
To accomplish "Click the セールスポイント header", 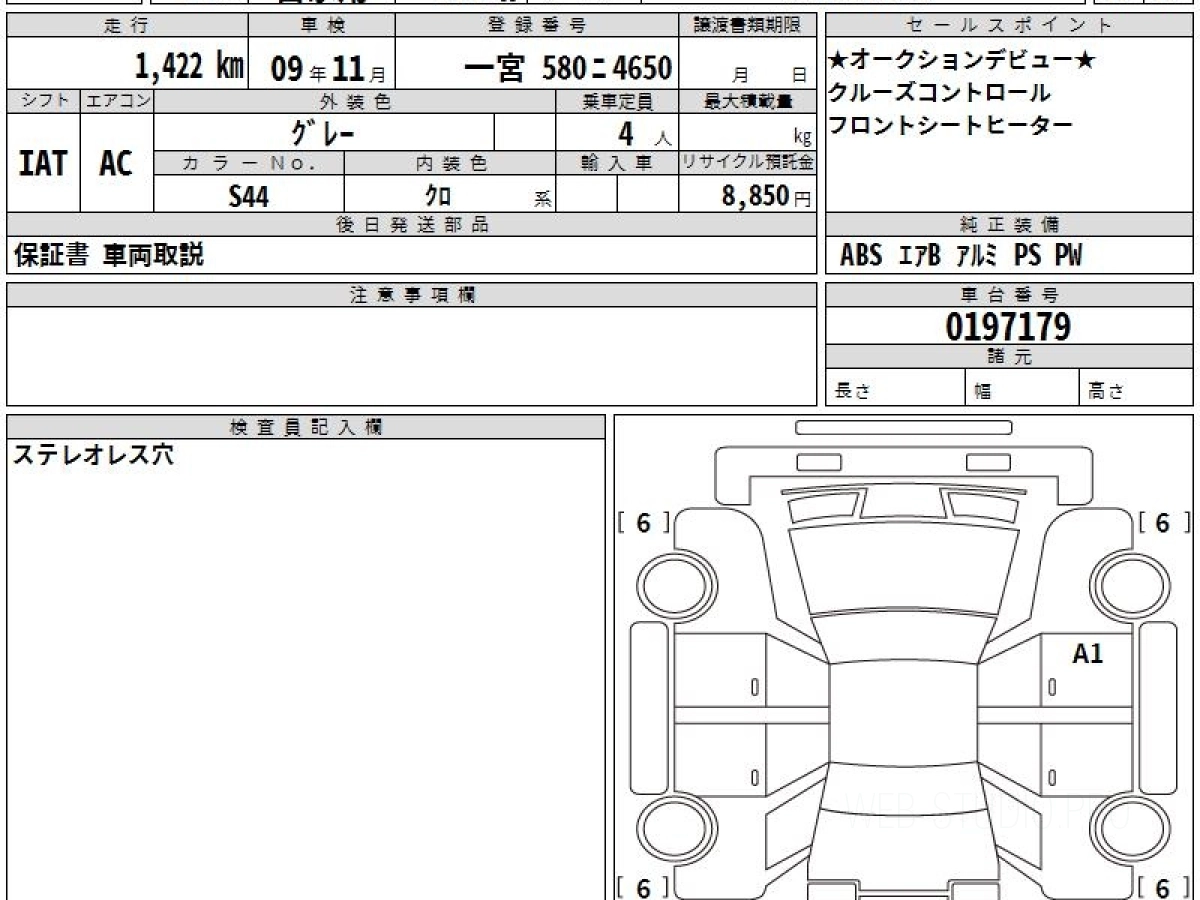I will (1009, 26).
